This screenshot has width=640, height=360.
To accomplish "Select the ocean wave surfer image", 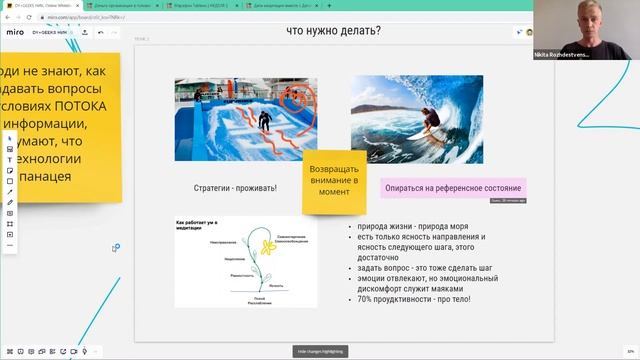I will (x=417, y=119).
